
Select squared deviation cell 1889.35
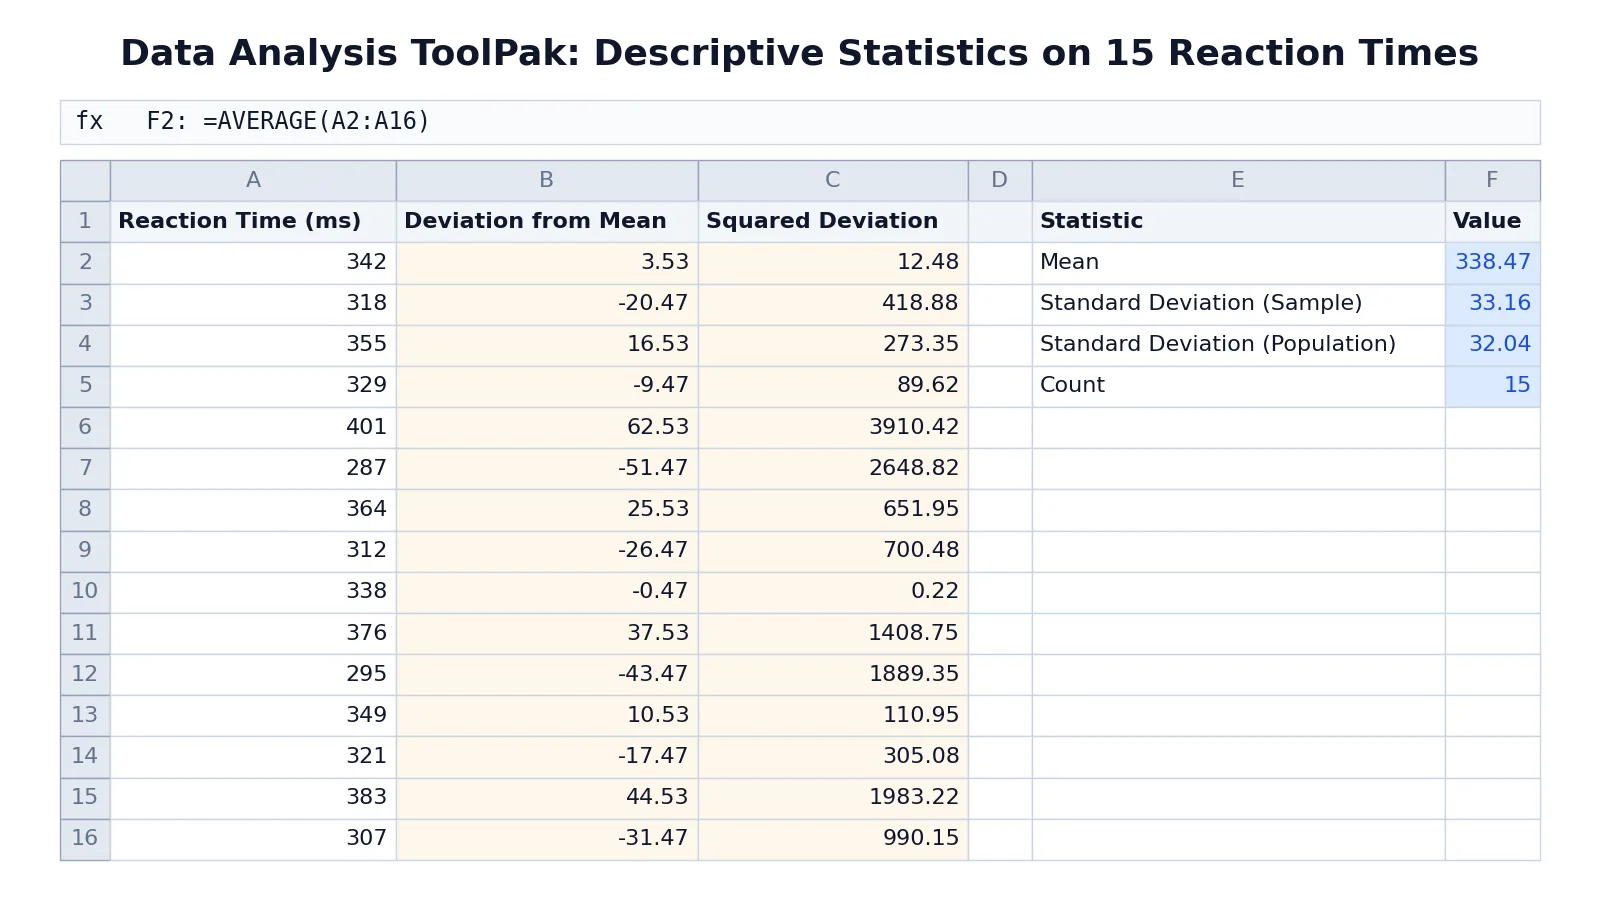click(833, 674)
